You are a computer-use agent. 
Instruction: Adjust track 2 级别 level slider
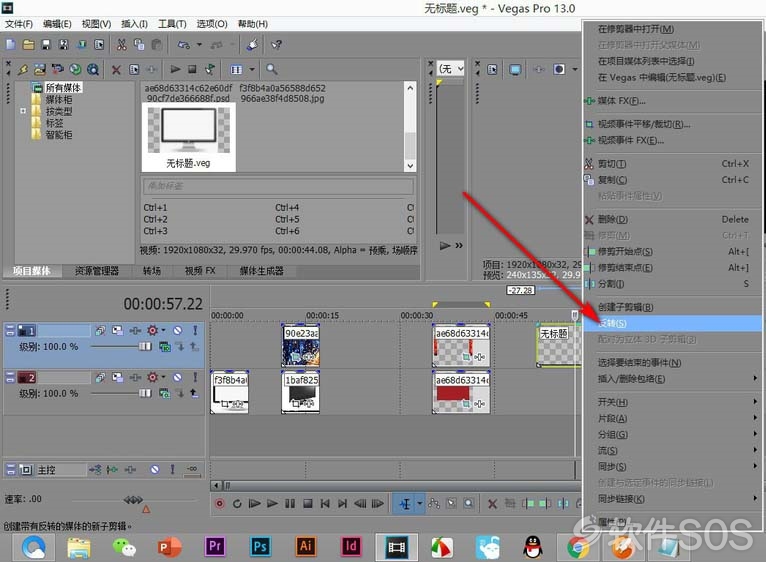click(x=145, y=393)
